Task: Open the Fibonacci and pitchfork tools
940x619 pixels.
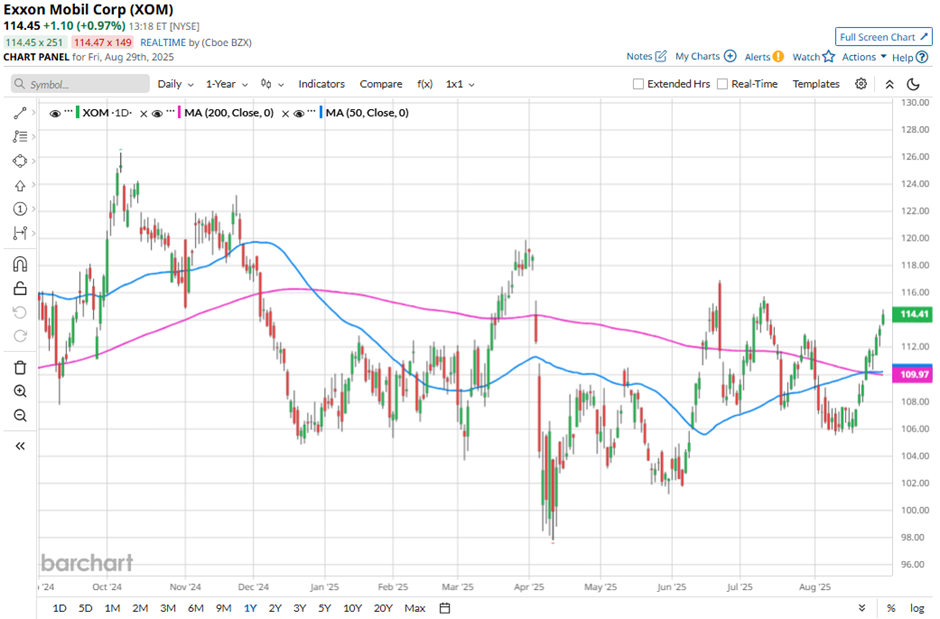Action: click(x=20, y=137)
